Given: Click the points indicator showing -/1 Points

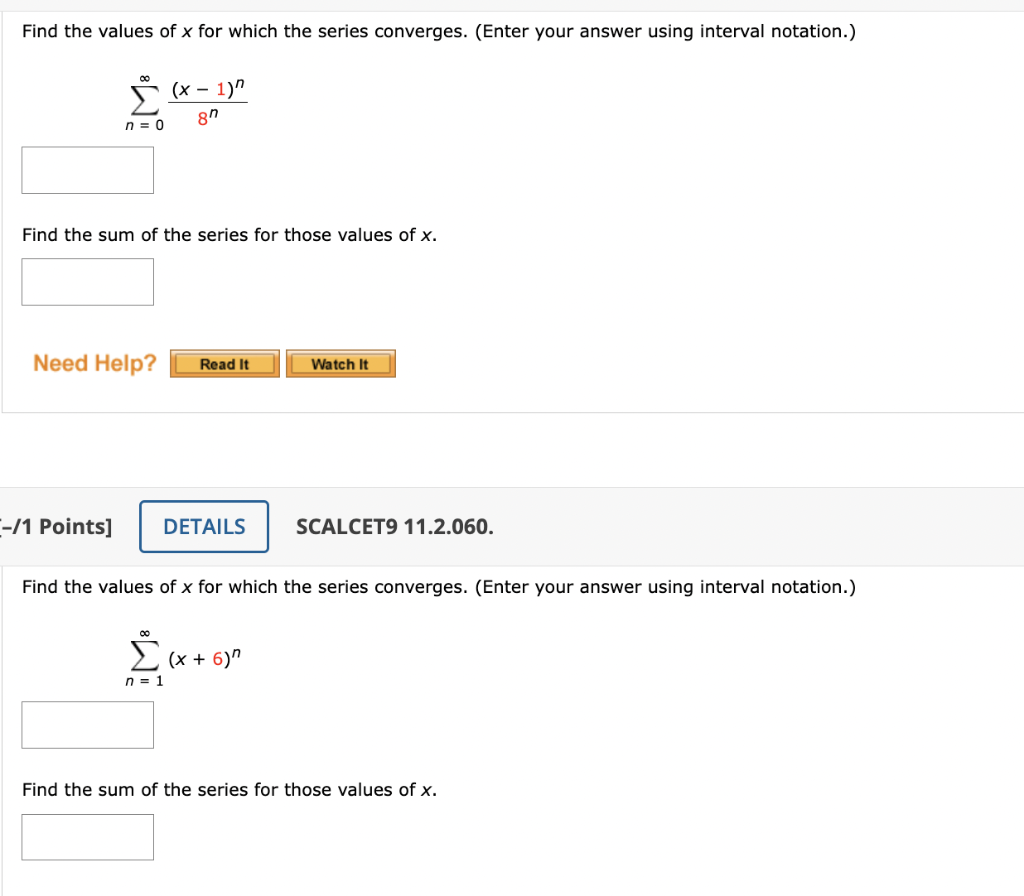Looking at the screenshot, I should 55,526.
